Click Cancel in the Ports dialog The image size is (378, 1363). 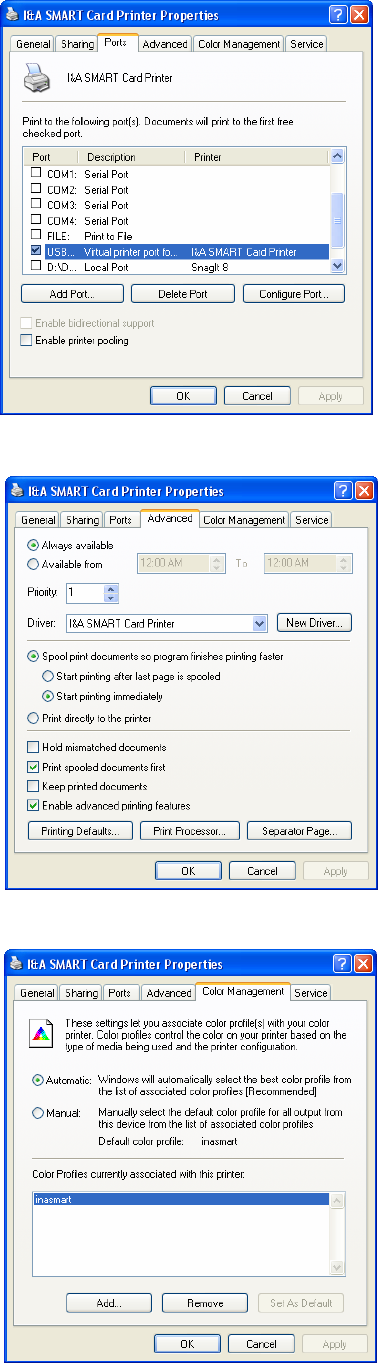tap(258, 396)
